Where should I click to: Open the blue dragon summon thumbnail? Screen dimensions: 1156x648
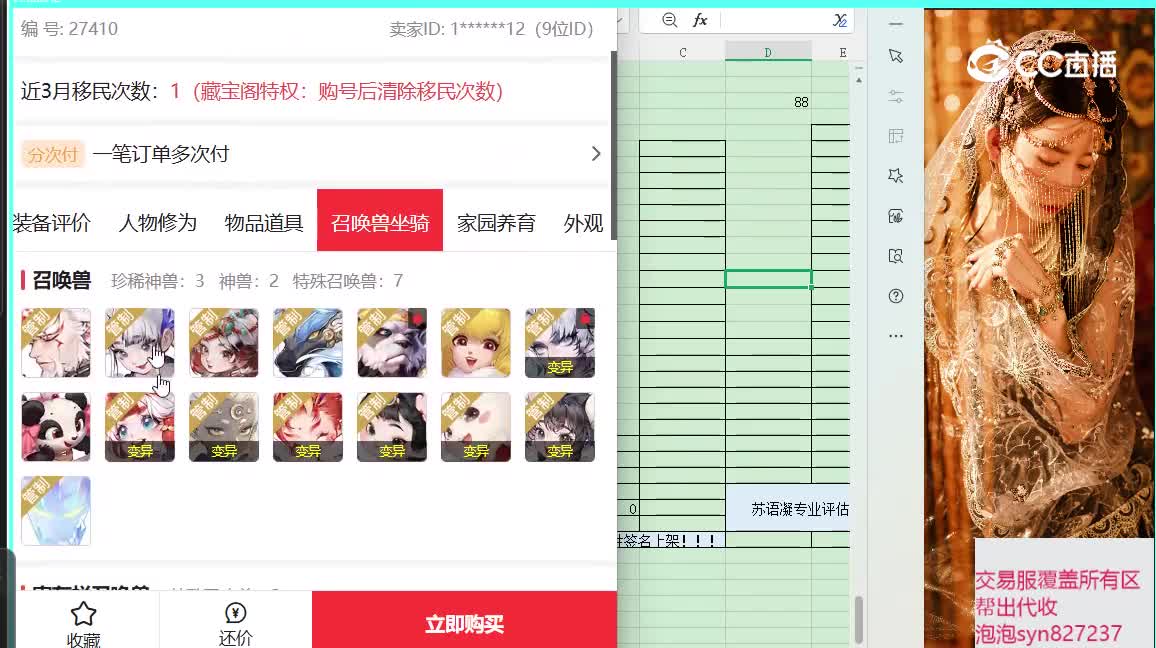pyautogui.click(x=308, y=343)
